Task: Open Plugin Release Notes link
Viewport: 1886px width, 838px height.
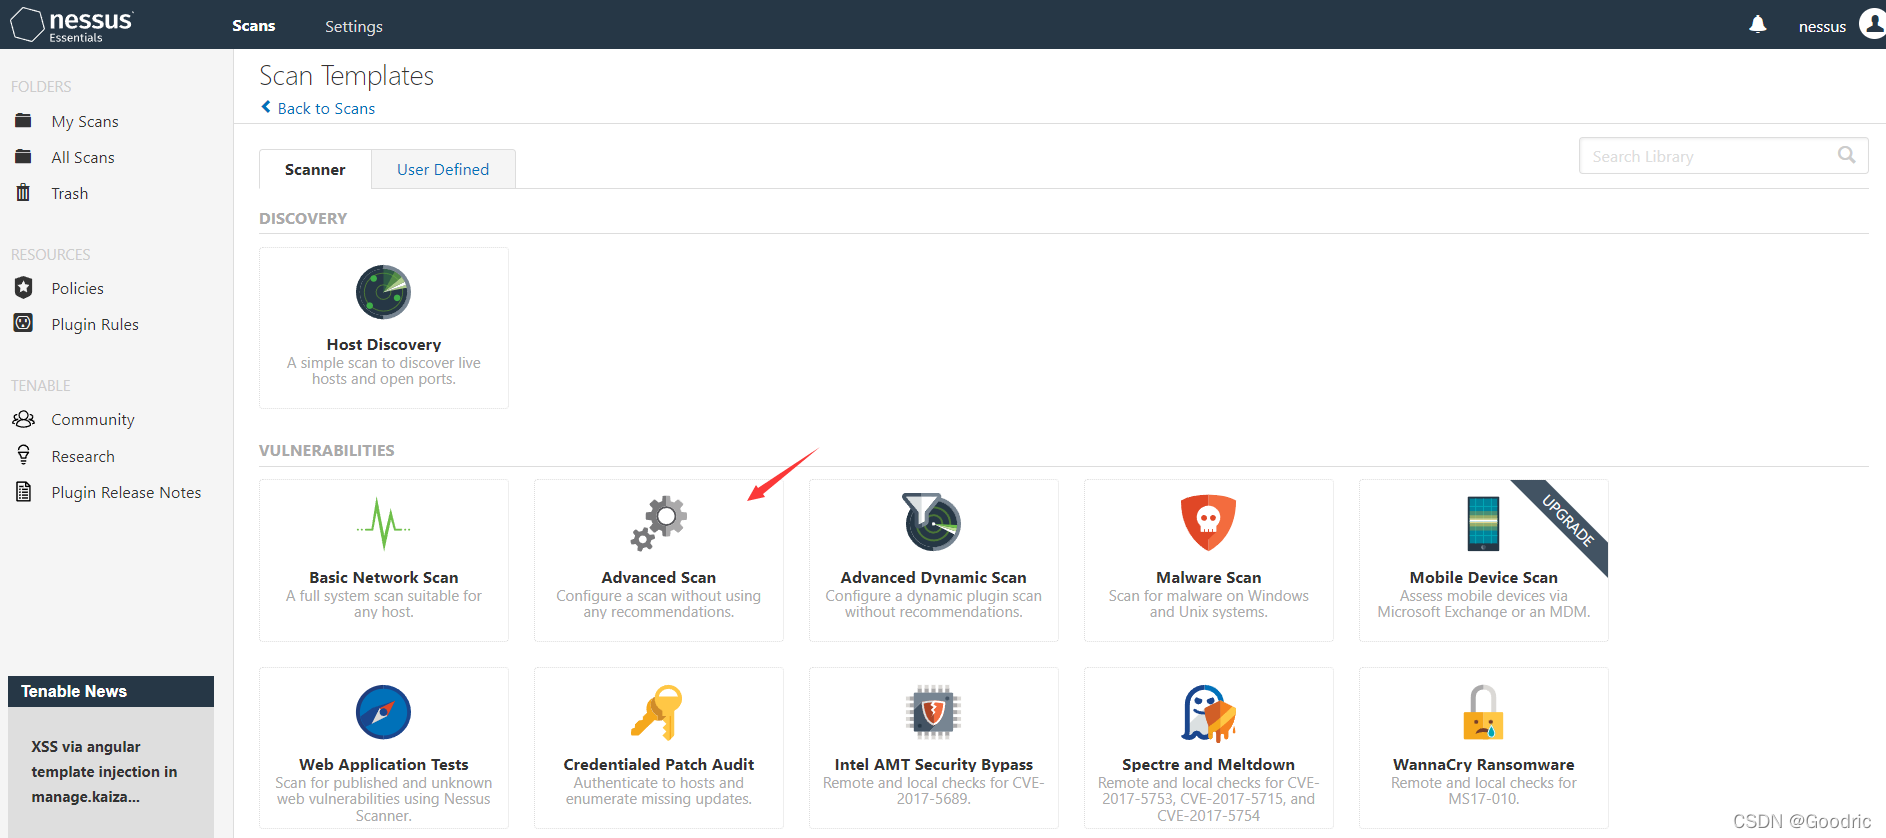Action: click(x=126, y=492)
